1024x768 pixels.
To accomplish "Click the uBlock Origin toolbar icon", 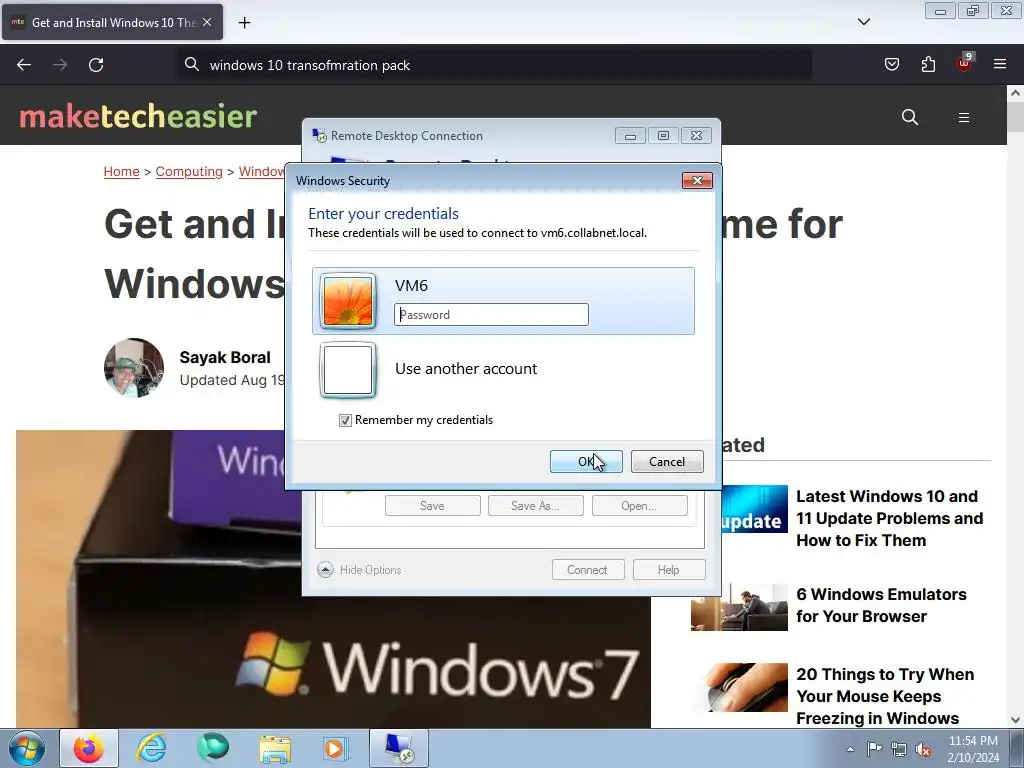I will [964, 63].
